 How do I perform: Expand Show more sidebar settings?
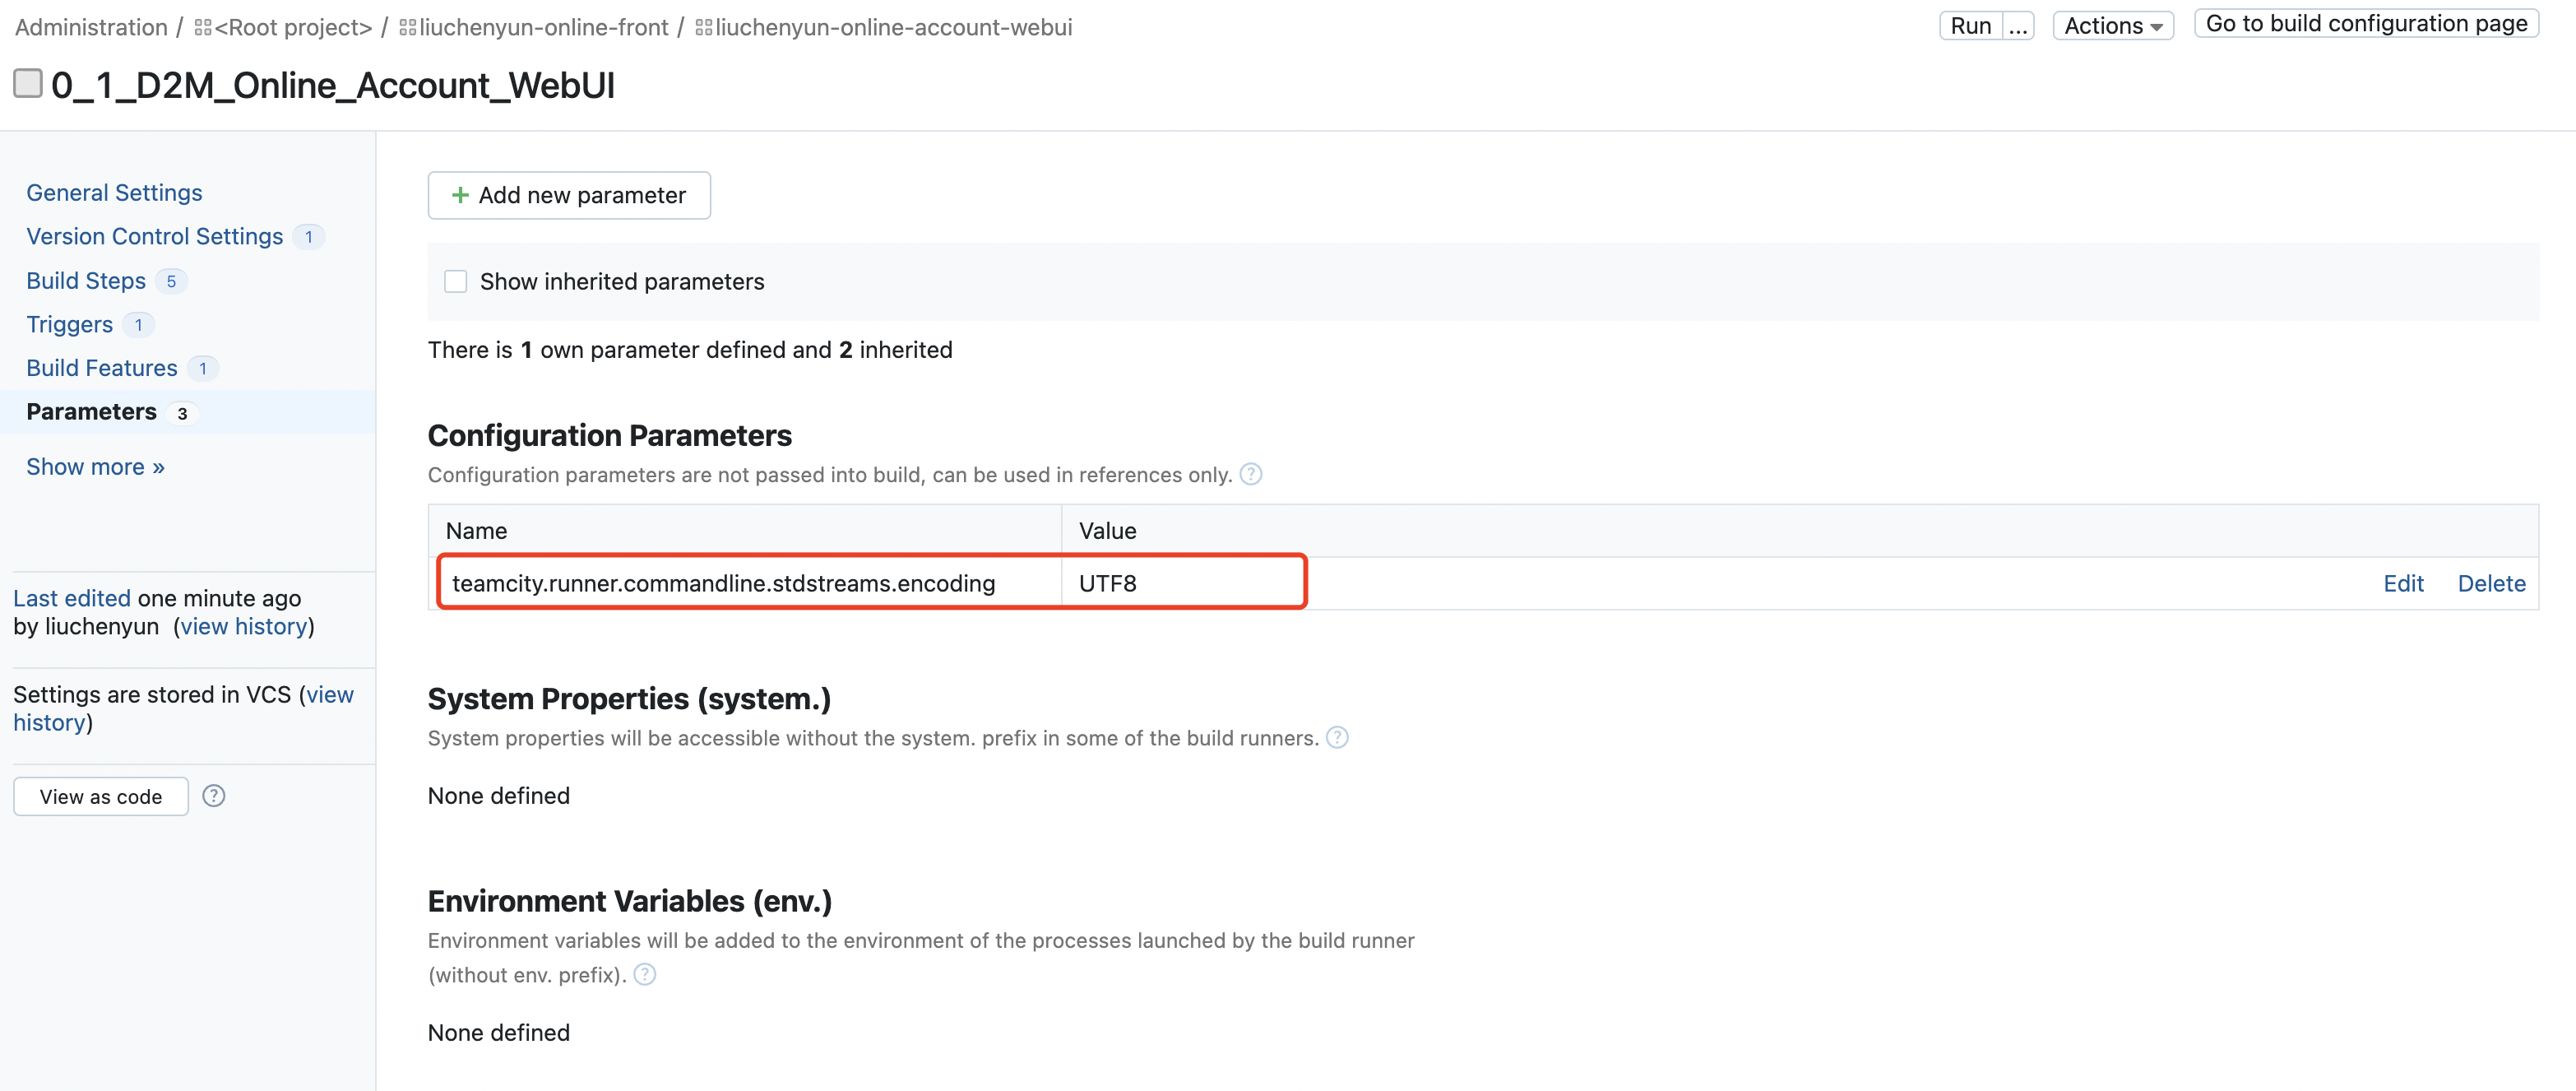(x=95, y=467)
